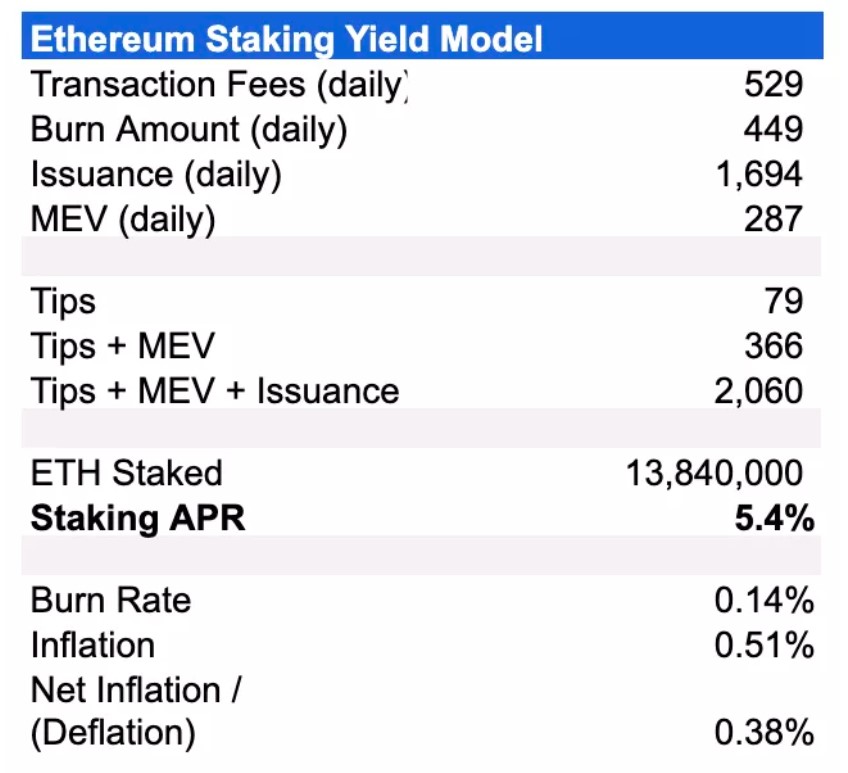Select the Transaction Fees (daily) label
This screenshot has height=773, width=848.
219,85
